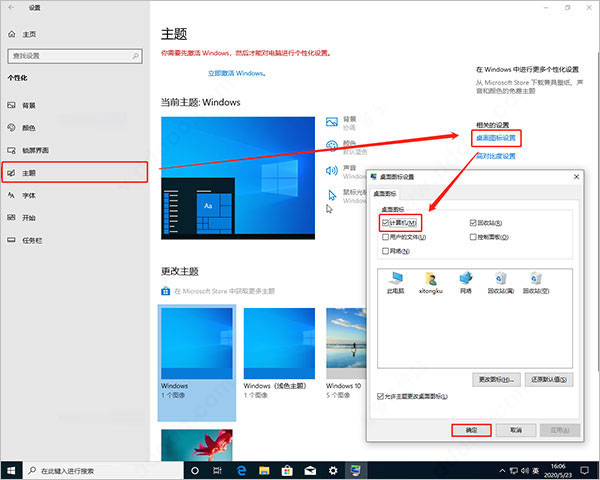Click the 还原默认值(S) restore defaults button

click(549, 379)
